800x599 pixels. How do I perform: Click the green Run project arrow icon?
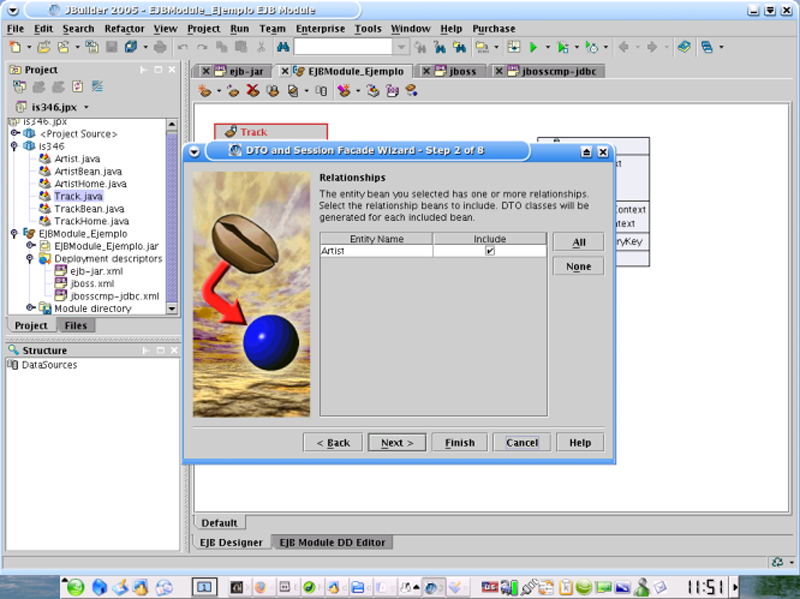pyautogui.click(x=534, y=47)
